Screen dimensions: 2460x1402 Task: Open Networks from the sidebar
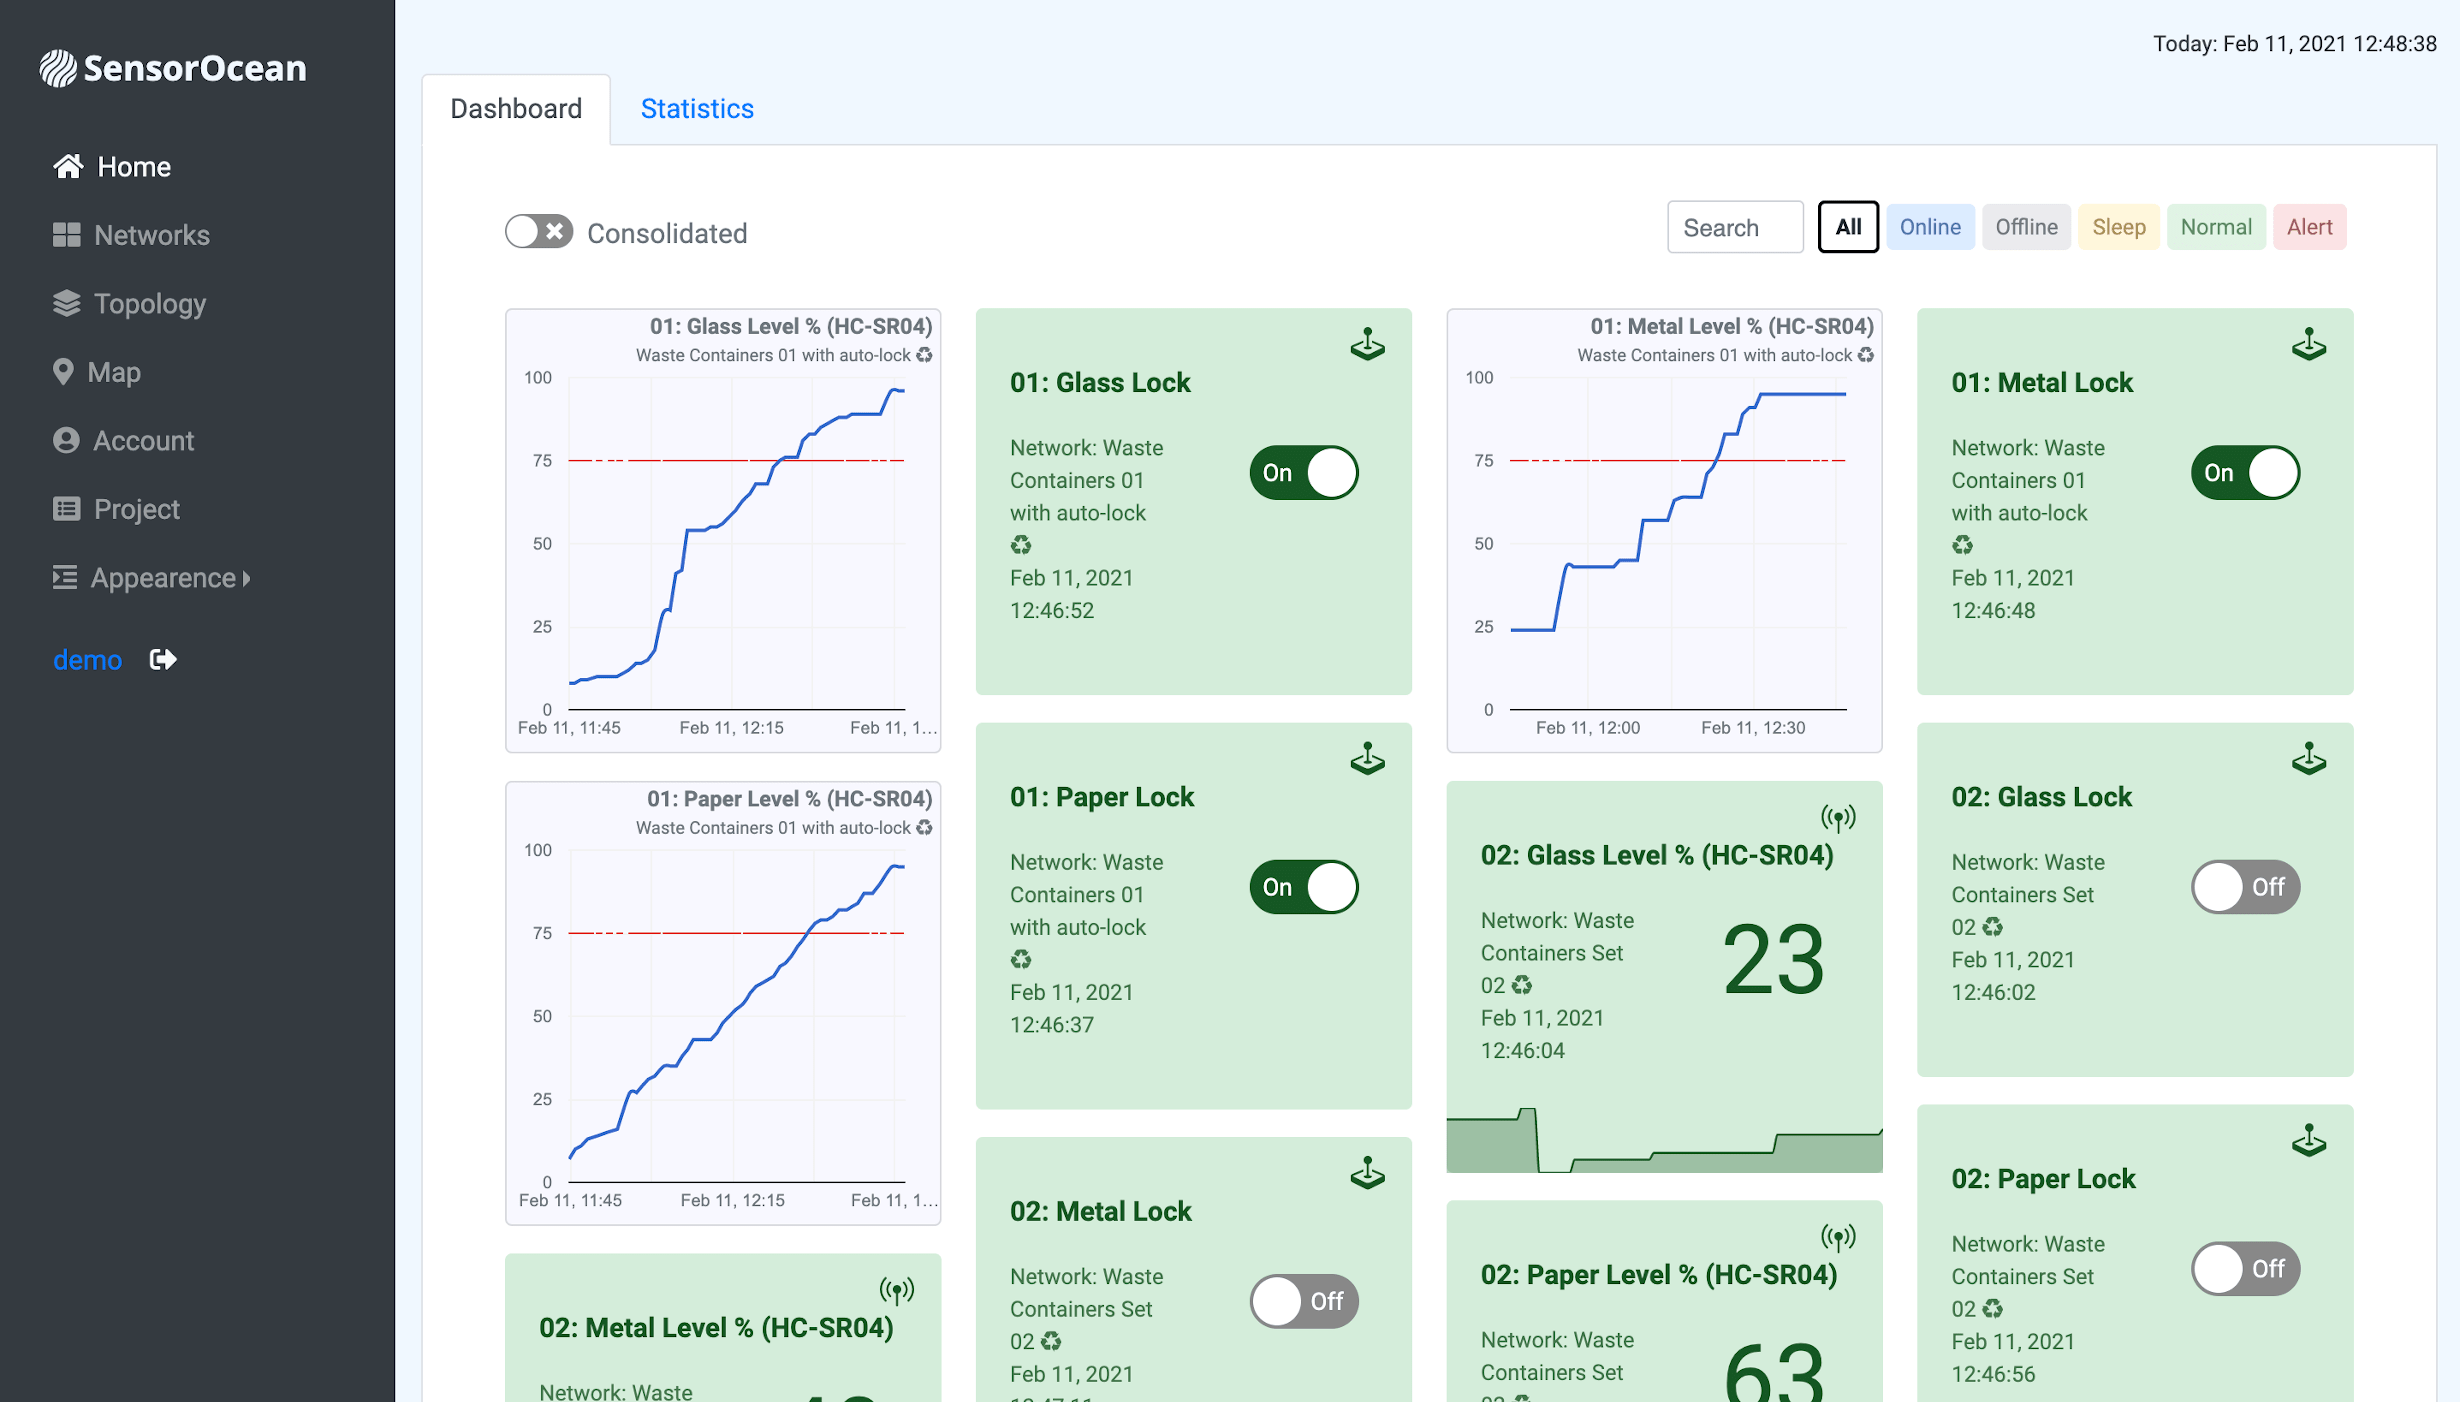point(150,235)
